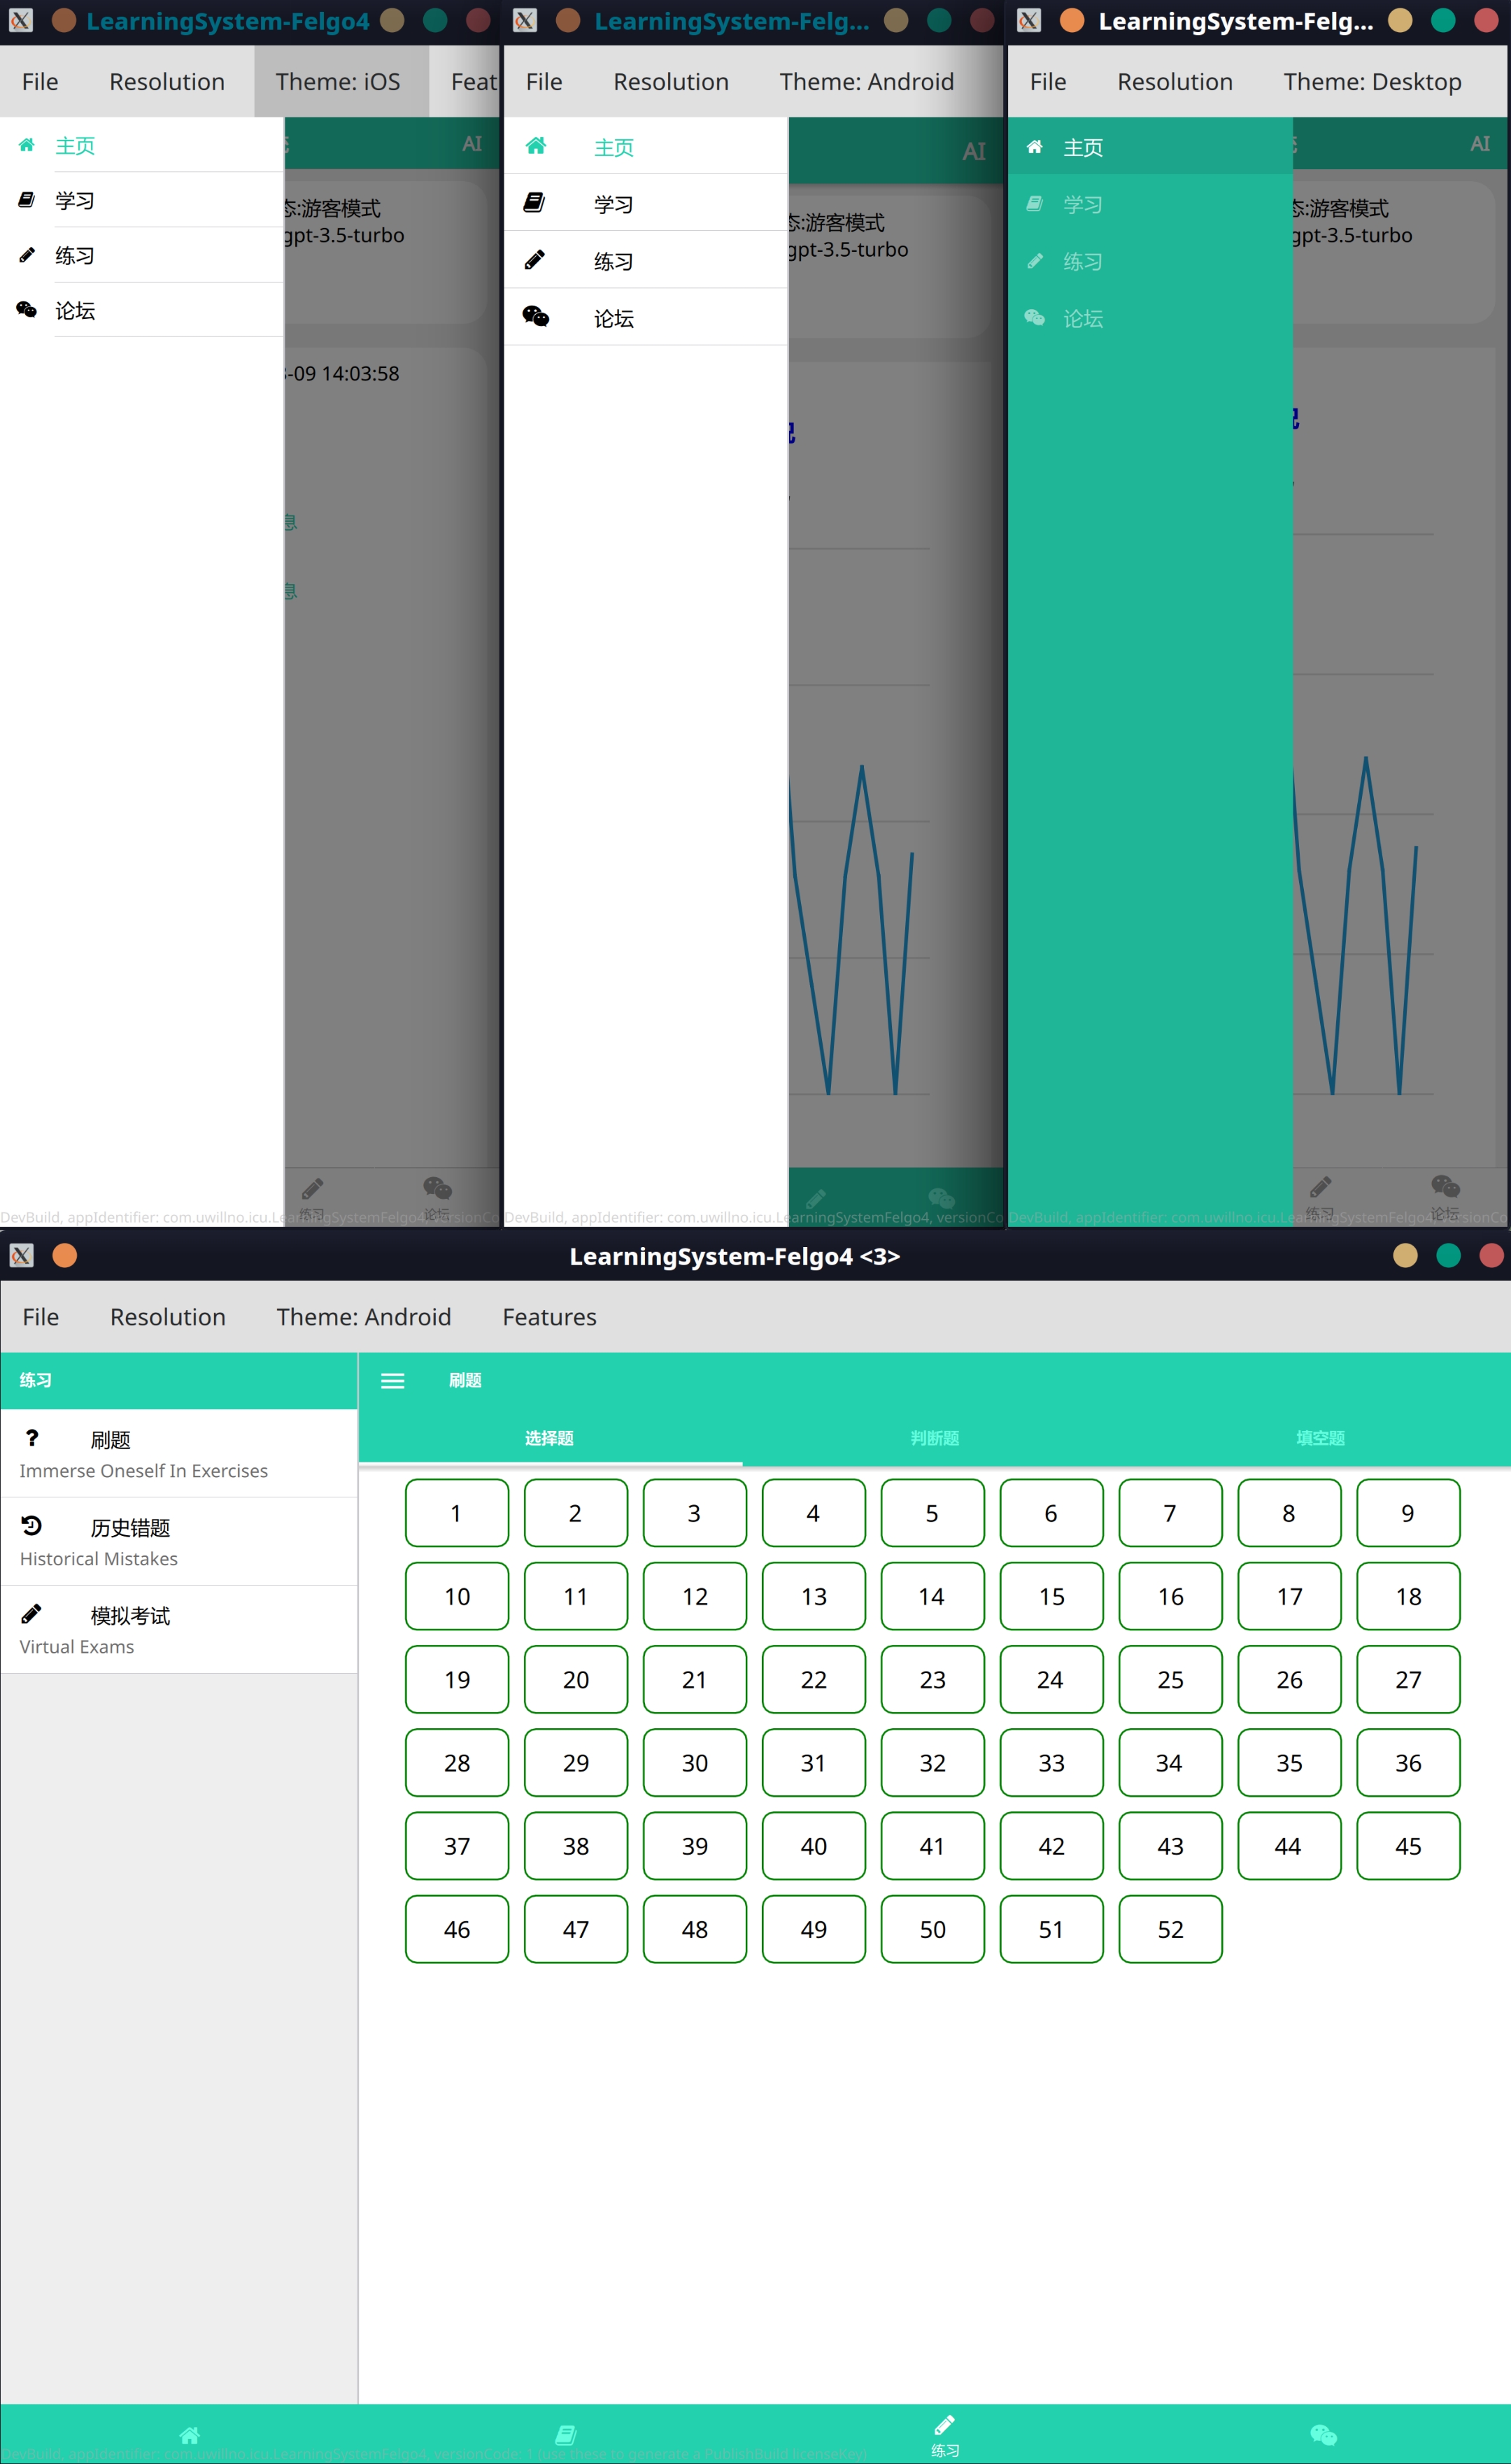Select question number 25 button
1511x2464 pixels.
1170,1679
